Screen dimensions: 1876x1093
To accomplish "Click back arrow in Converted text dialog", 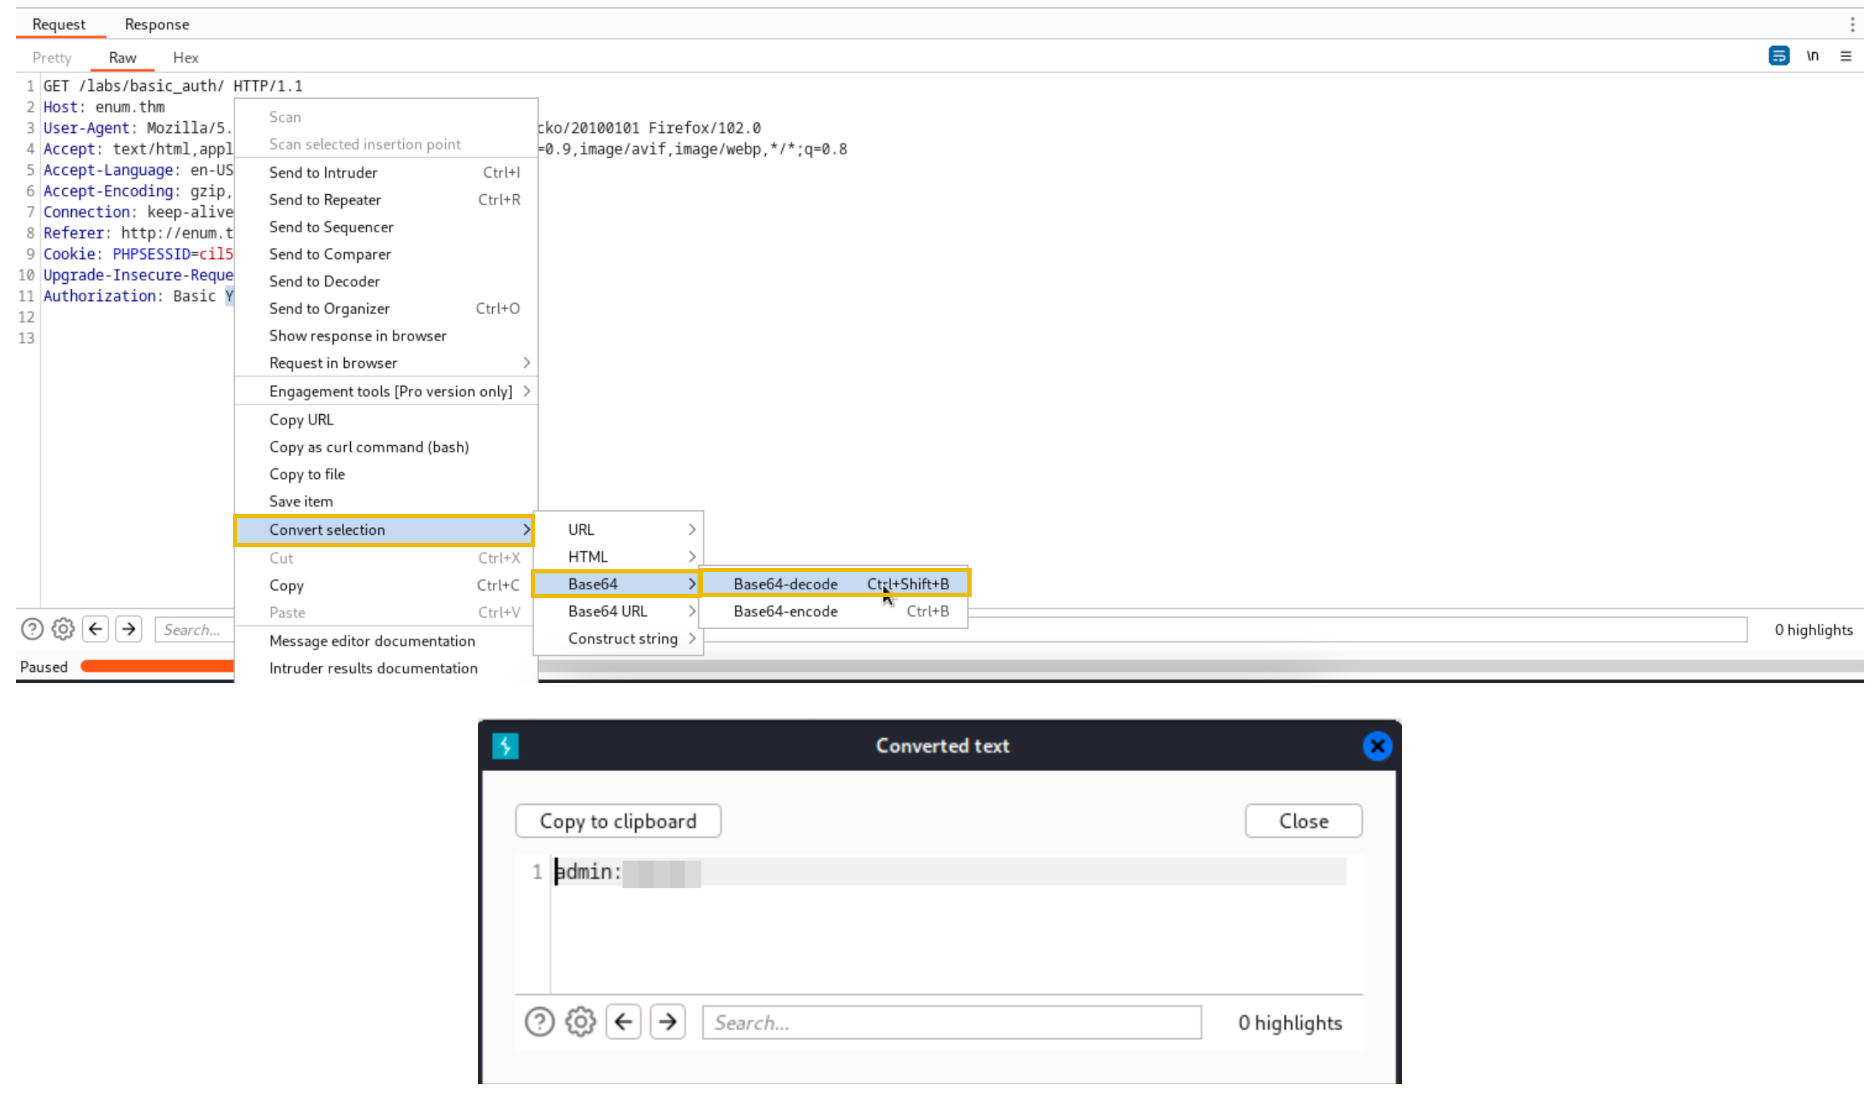I will [x=624, y=1022].
